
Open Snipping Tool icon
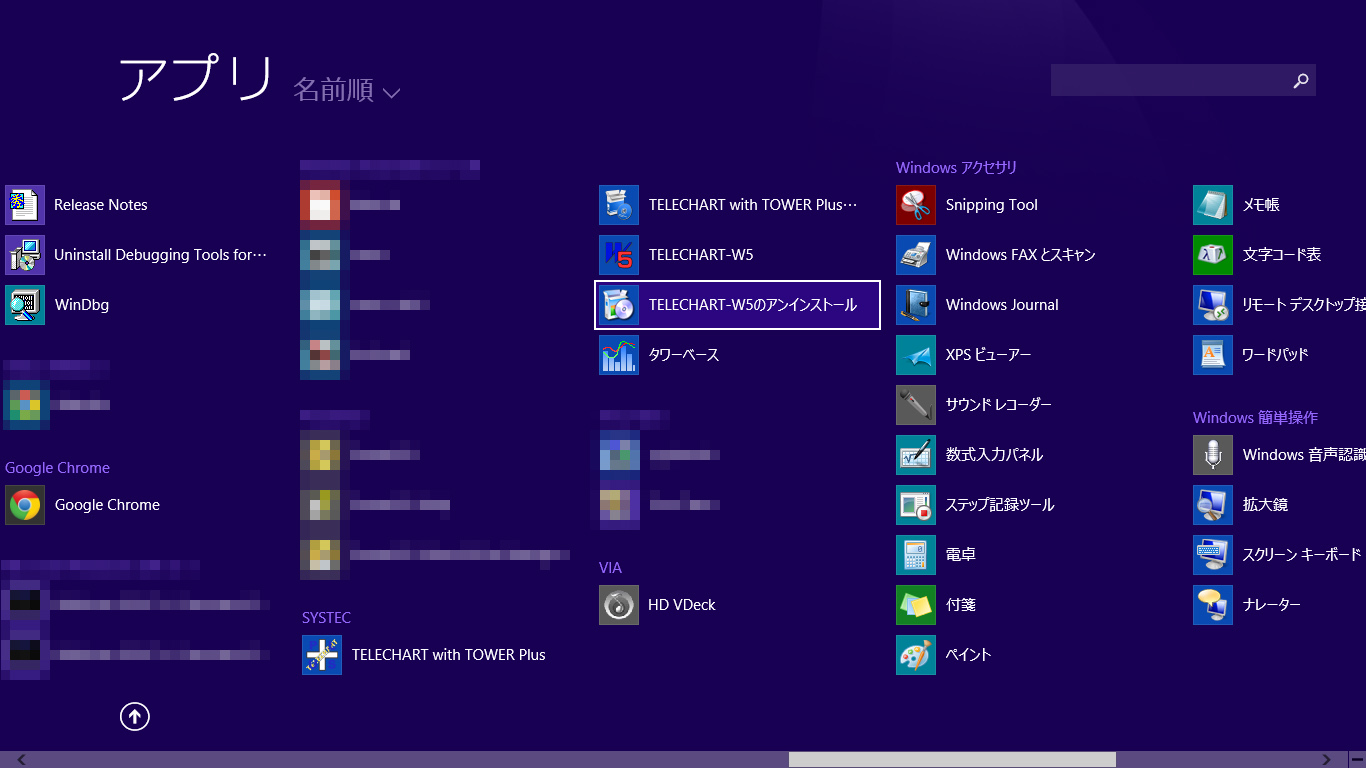[916, 205]
